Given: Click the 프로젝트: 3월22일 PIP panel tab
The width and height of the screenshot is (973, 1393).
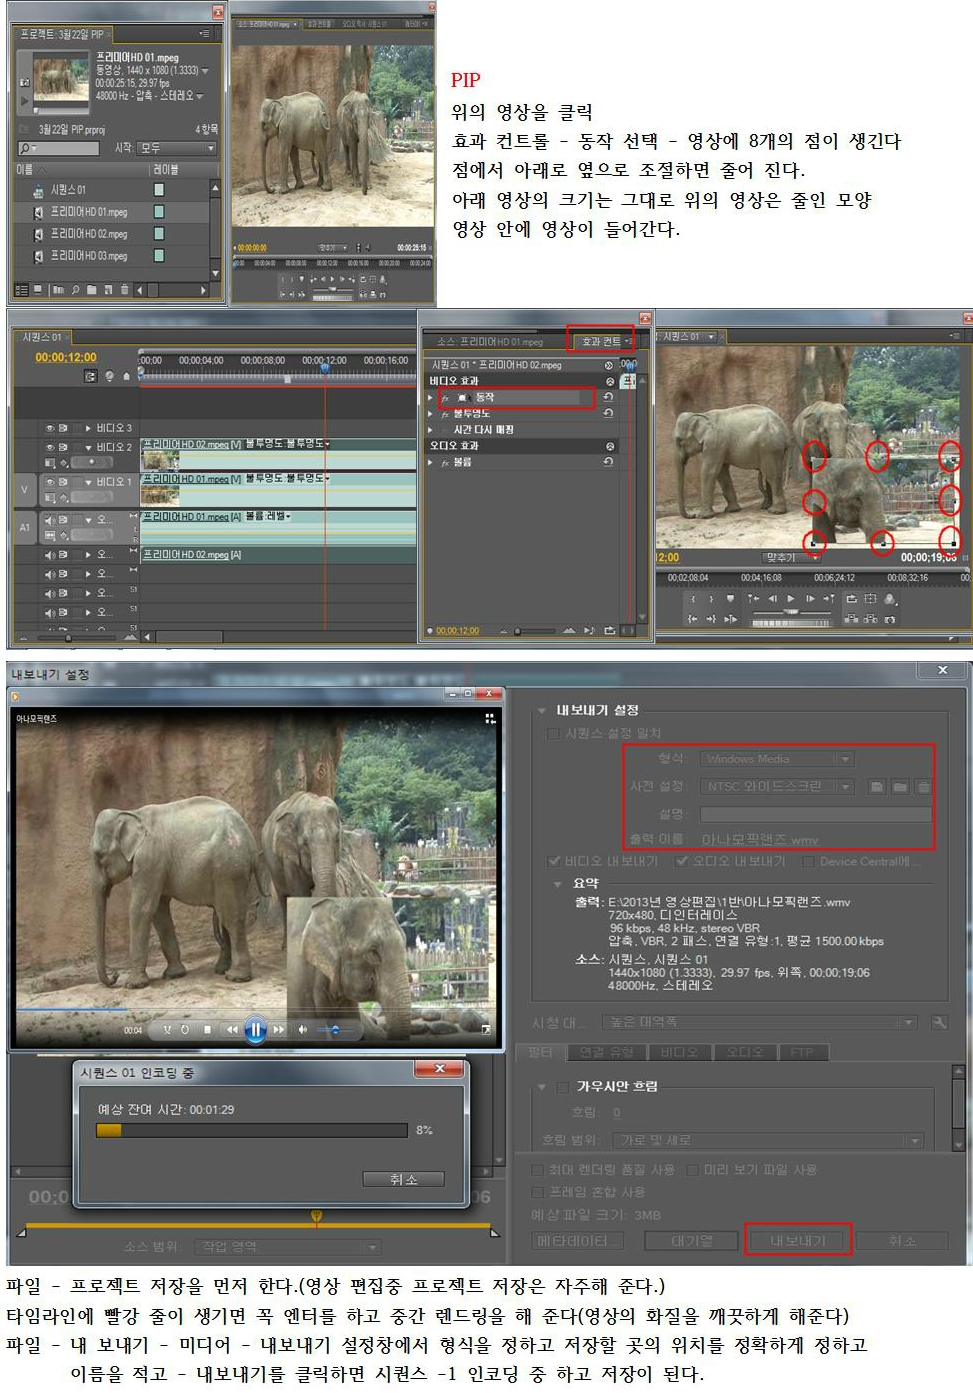Looking at the screenshot, I should tap(62, 34).
